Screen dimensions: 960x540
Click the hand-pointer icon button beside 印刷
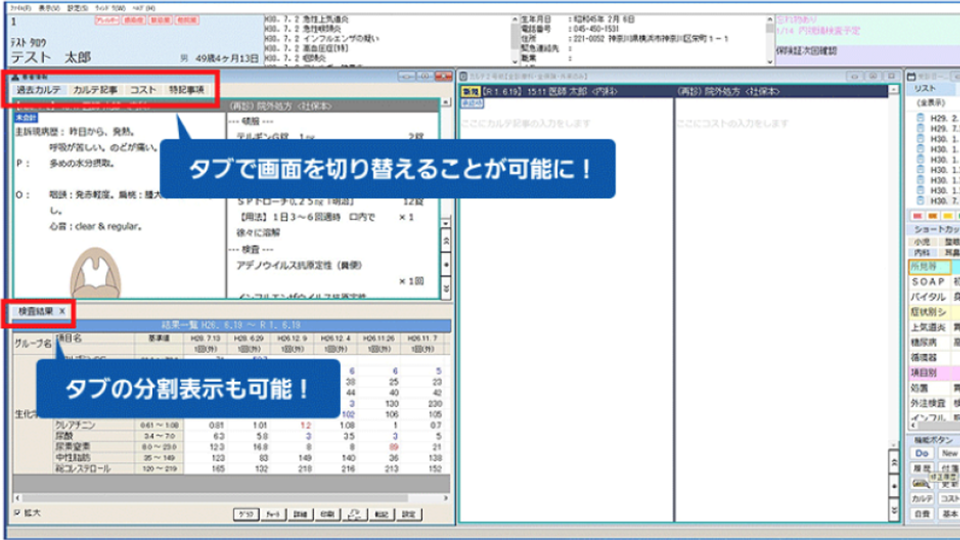[x=354, y=514]
